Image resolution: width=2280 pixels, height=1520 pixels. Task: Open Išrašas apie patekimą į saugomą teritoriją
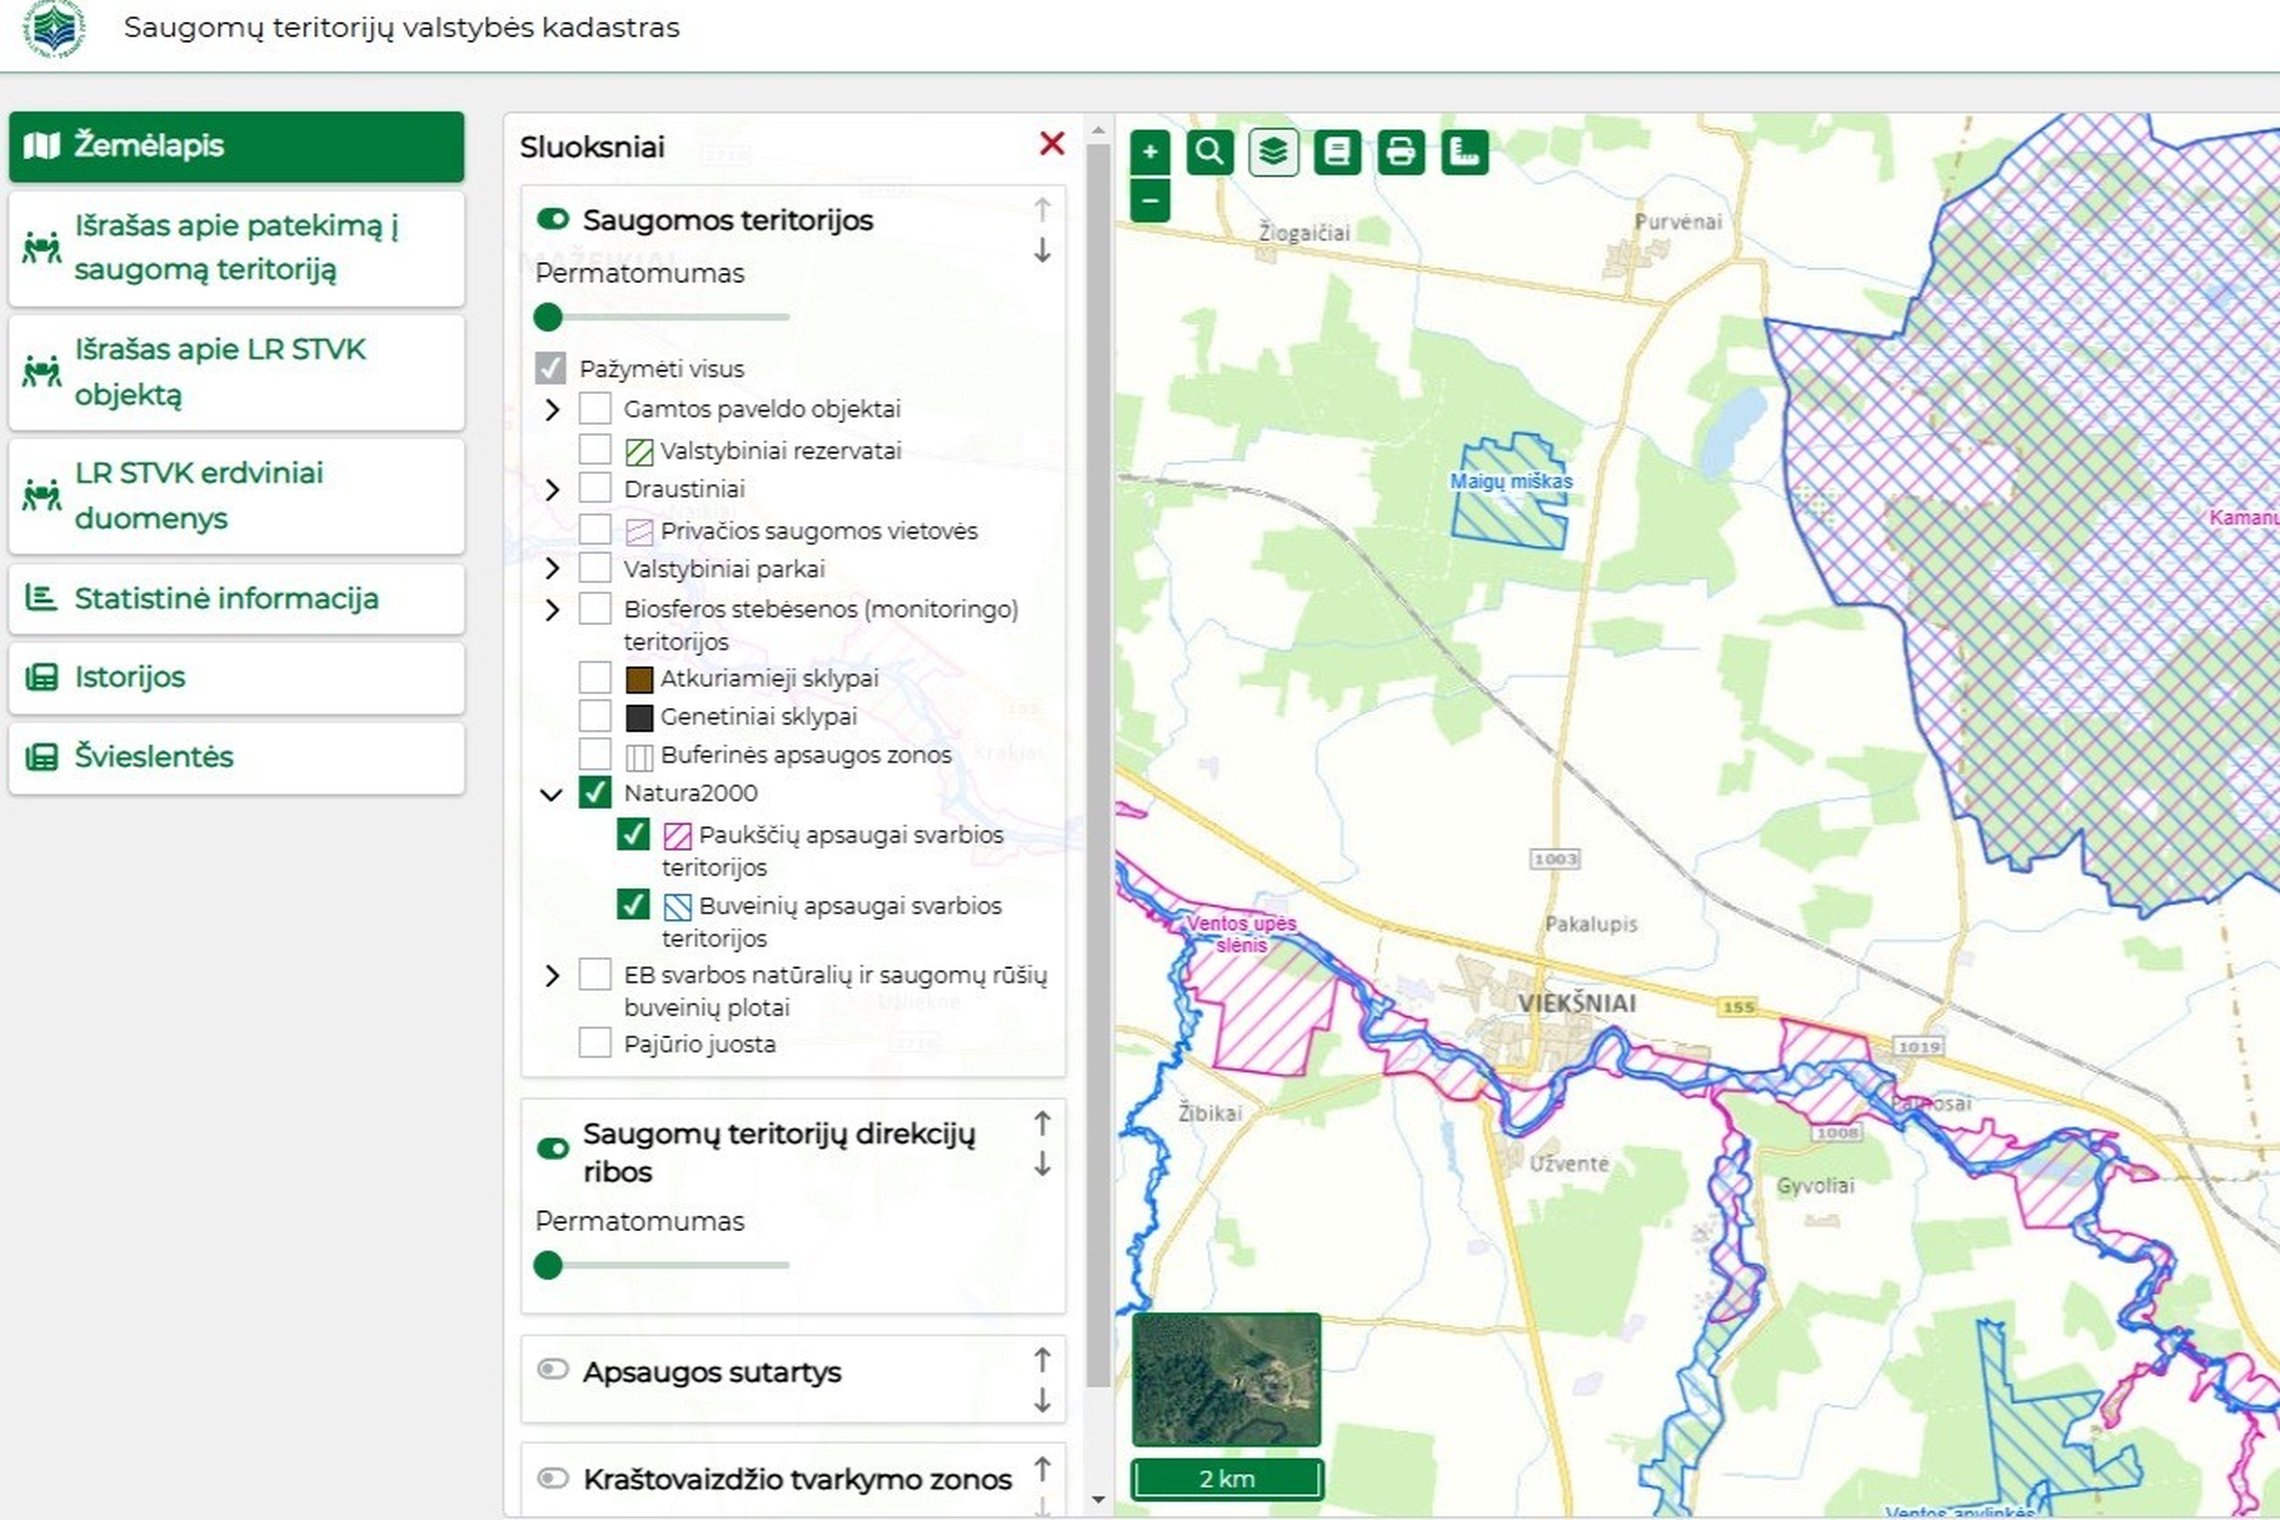(x=236, y=248)
